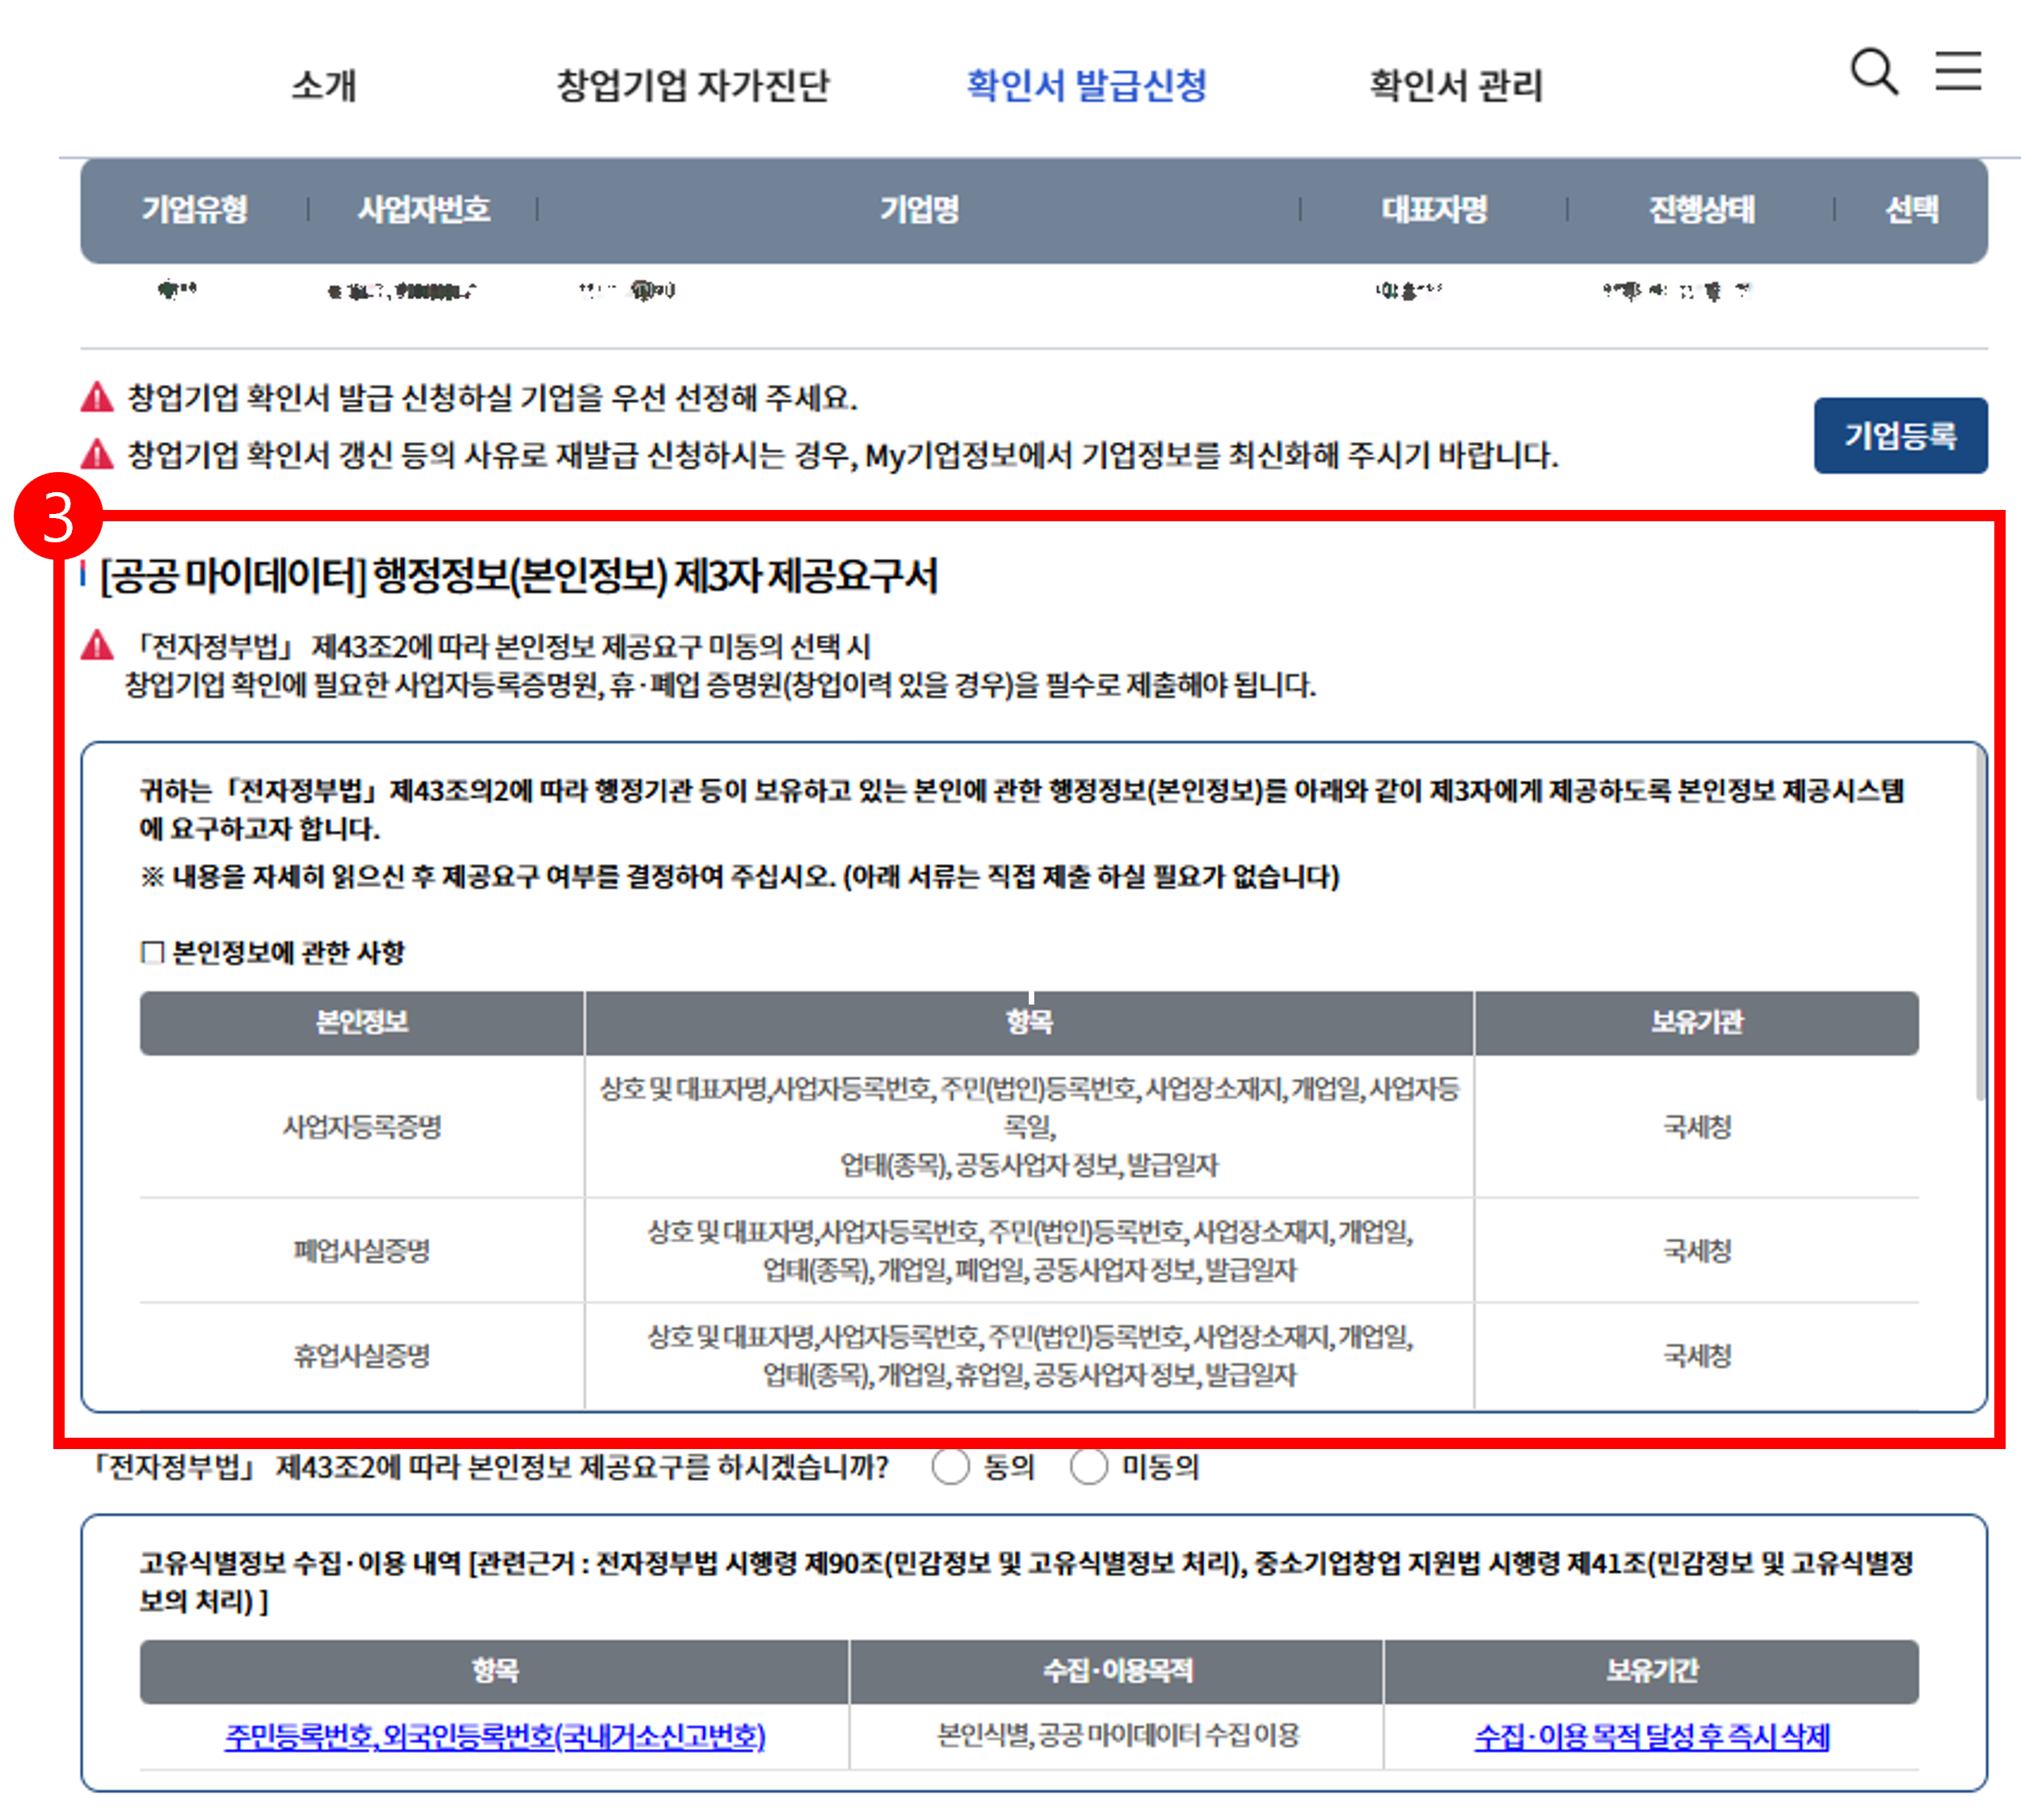This screenshot has width=2021, height=1820.
Task: Go to 확인서 발급신청 menu
Action: (x=1086, y=85)
